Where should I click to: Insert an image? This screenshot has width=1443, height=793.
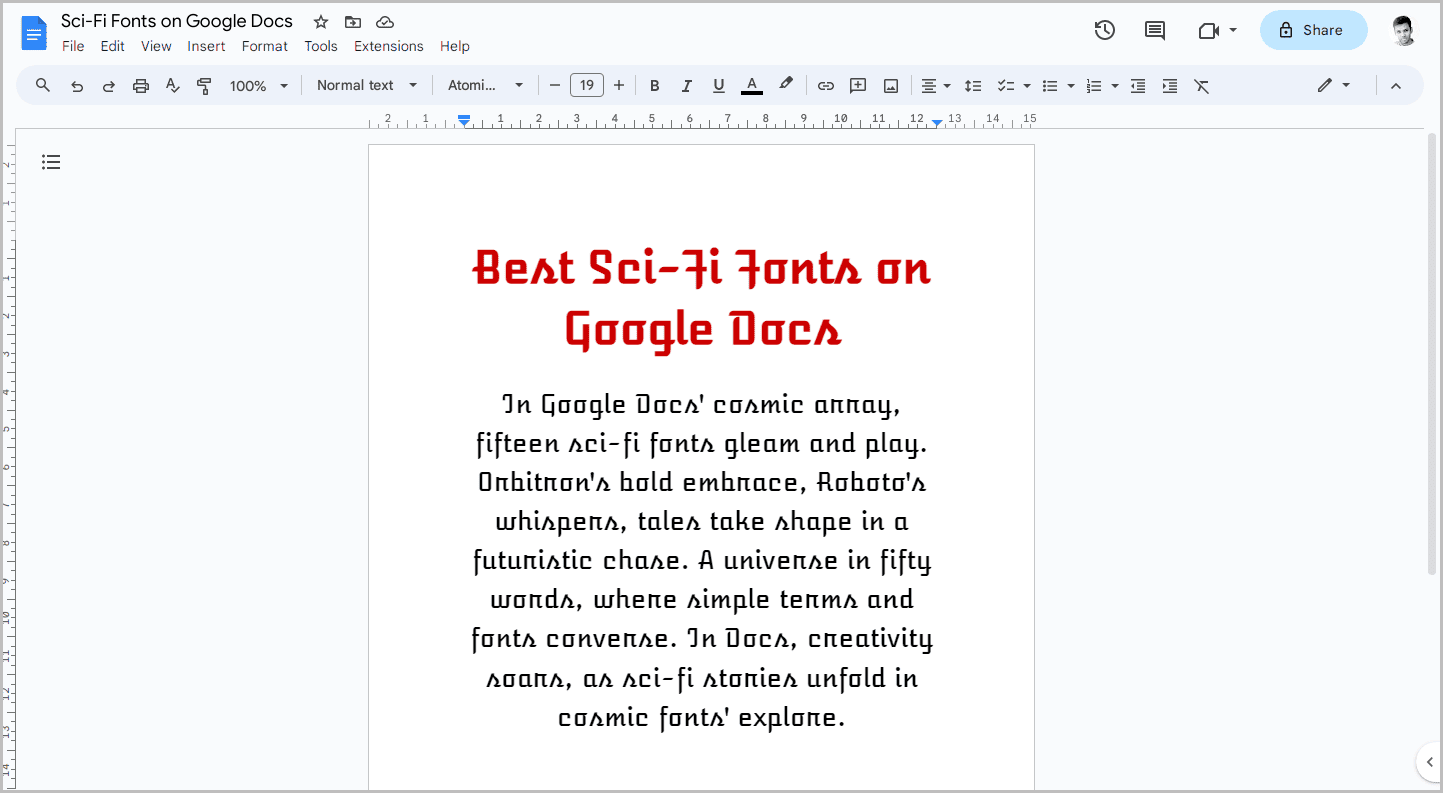coord(890,85)
